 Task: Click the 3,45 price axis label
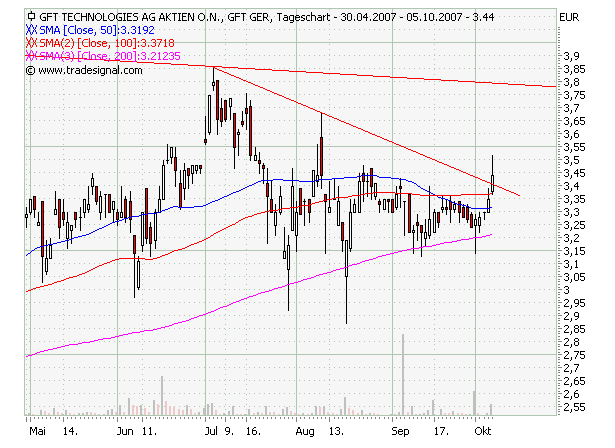[x=574, y=173]
